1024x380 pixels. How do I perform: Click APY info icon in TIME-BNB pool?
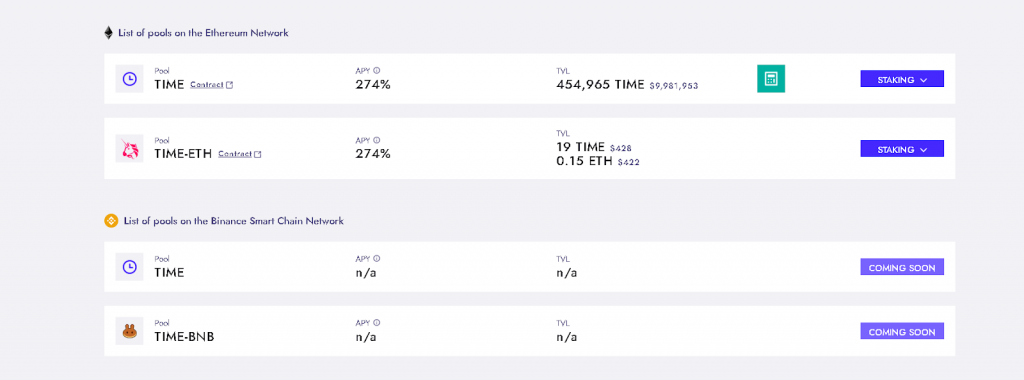point(377,323)
